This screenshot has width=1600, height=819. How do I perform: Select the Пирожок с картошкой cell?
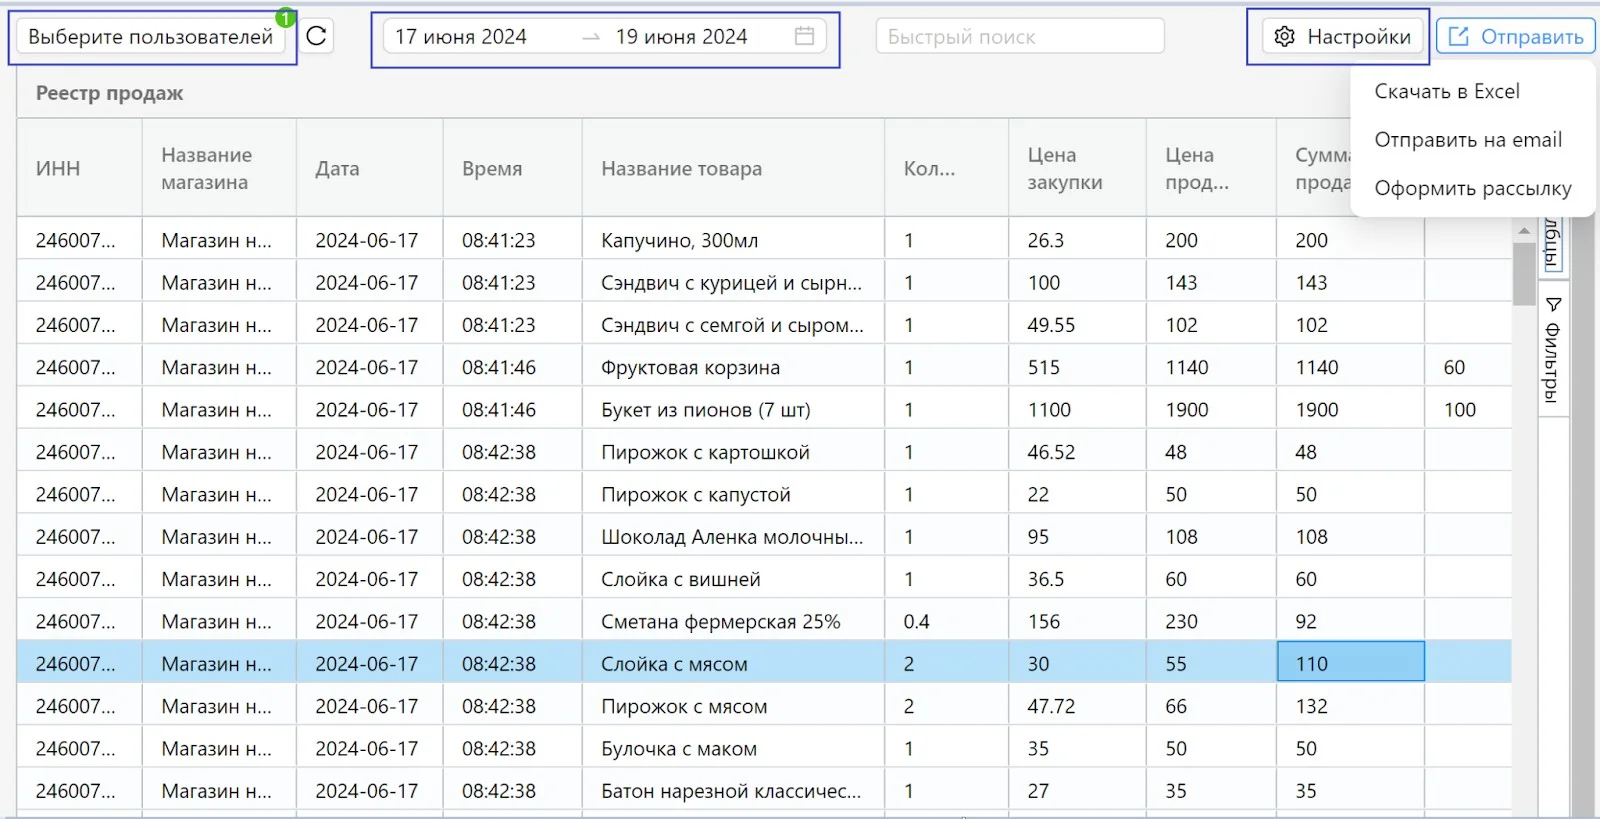tap(733, 452)
